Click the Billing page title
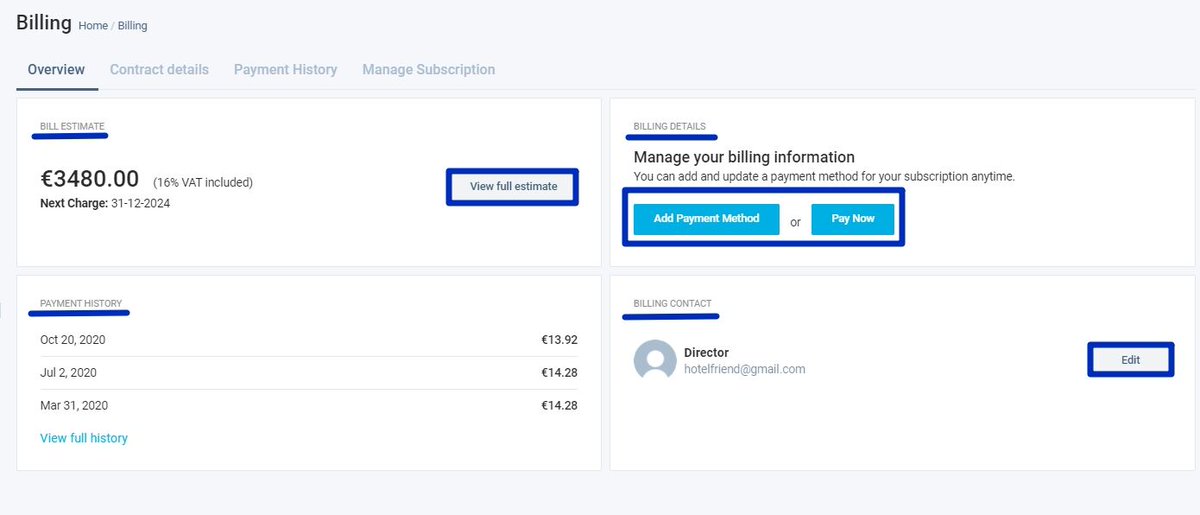Image resolution: width=1200 pixels, height=515 pixels. [44, 23]
